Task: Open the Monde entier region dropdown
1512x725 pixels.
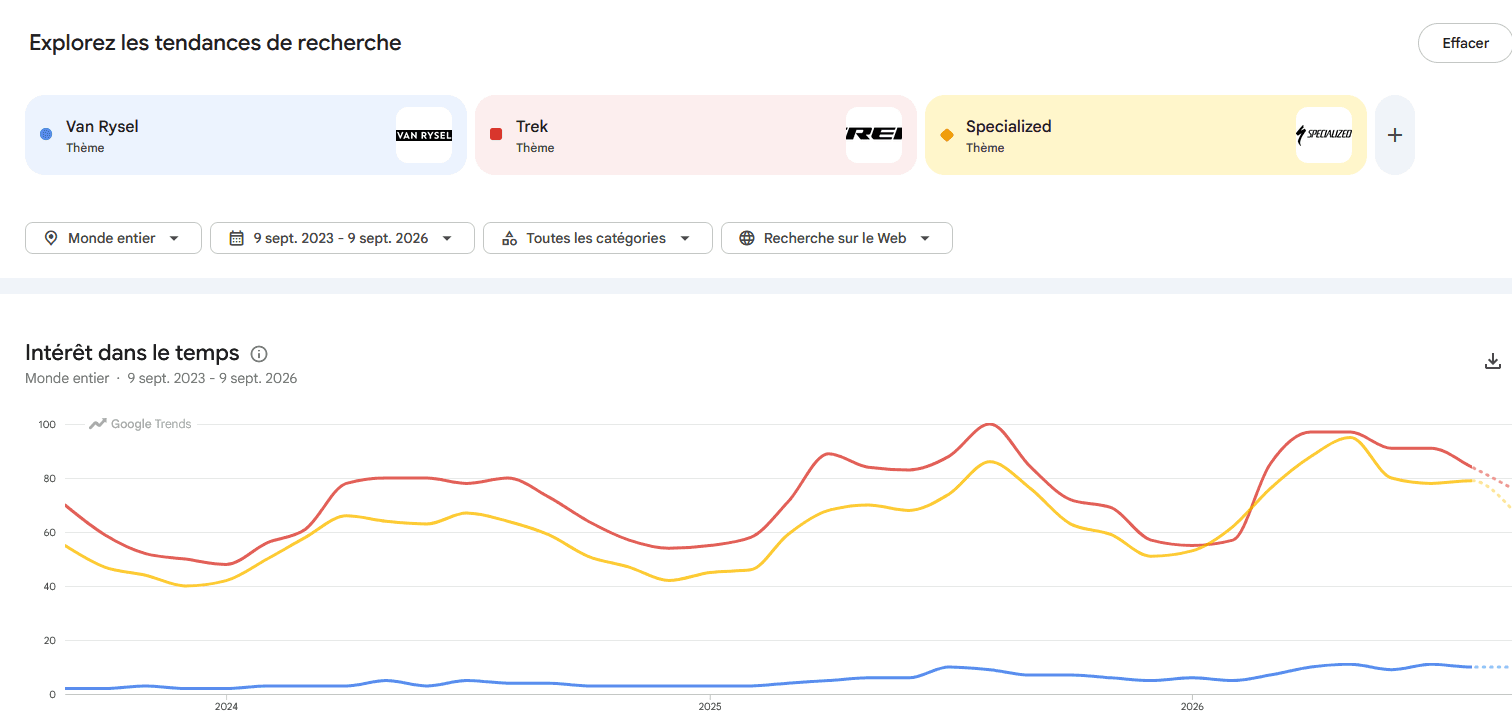Action: coord(113,238)
